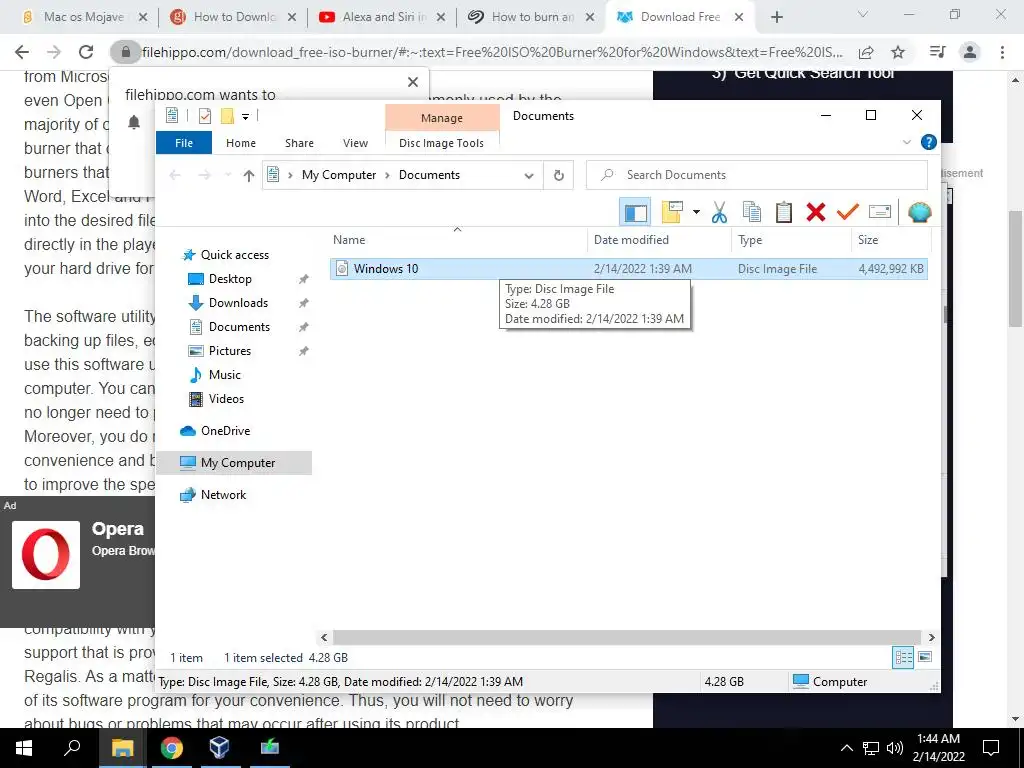
Task: Toggle the navigation pane toolbar button
Action: (x=634, y=212)
